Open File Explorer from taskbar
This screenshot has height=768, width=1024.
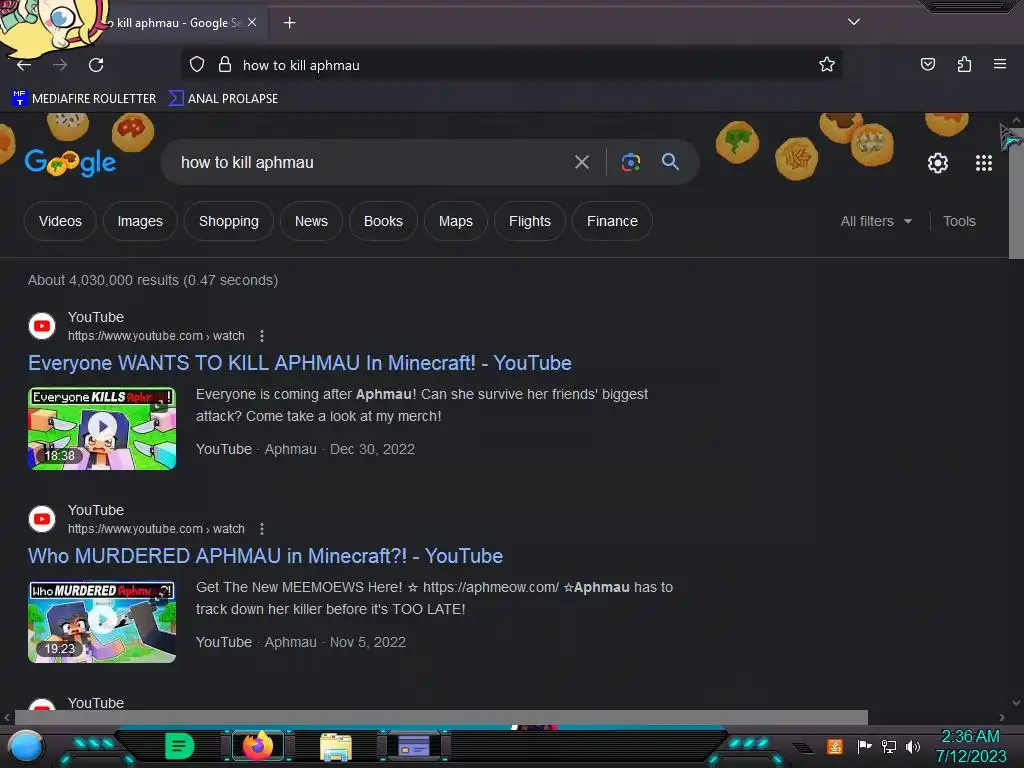coord(336,746)
